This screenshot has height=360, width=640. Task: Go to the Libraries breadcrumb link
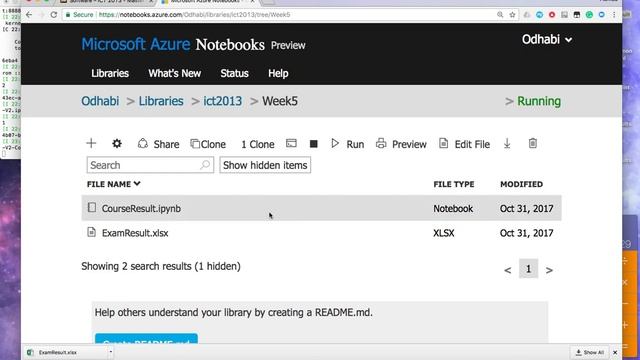(161, 101)
